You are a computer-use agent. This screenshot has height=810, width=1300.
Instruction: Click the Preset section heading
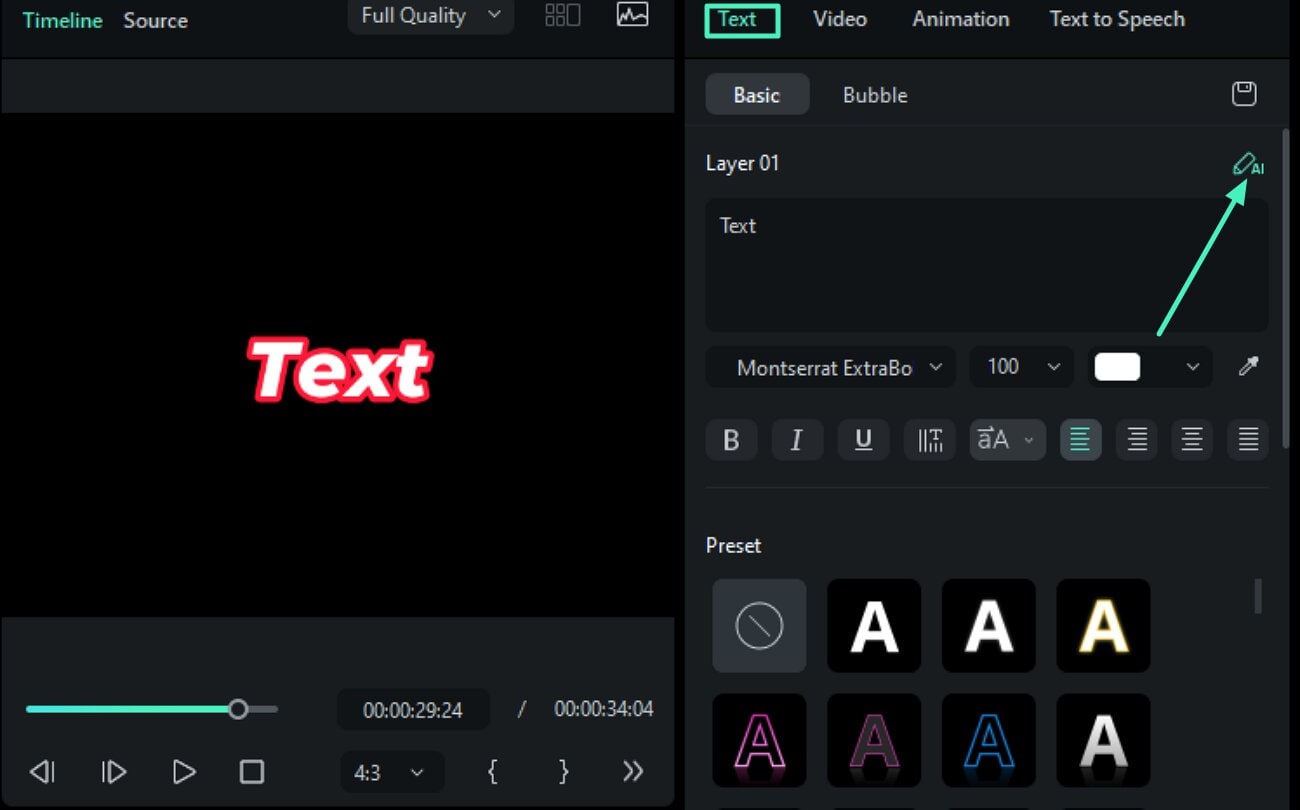click(733, 546)
